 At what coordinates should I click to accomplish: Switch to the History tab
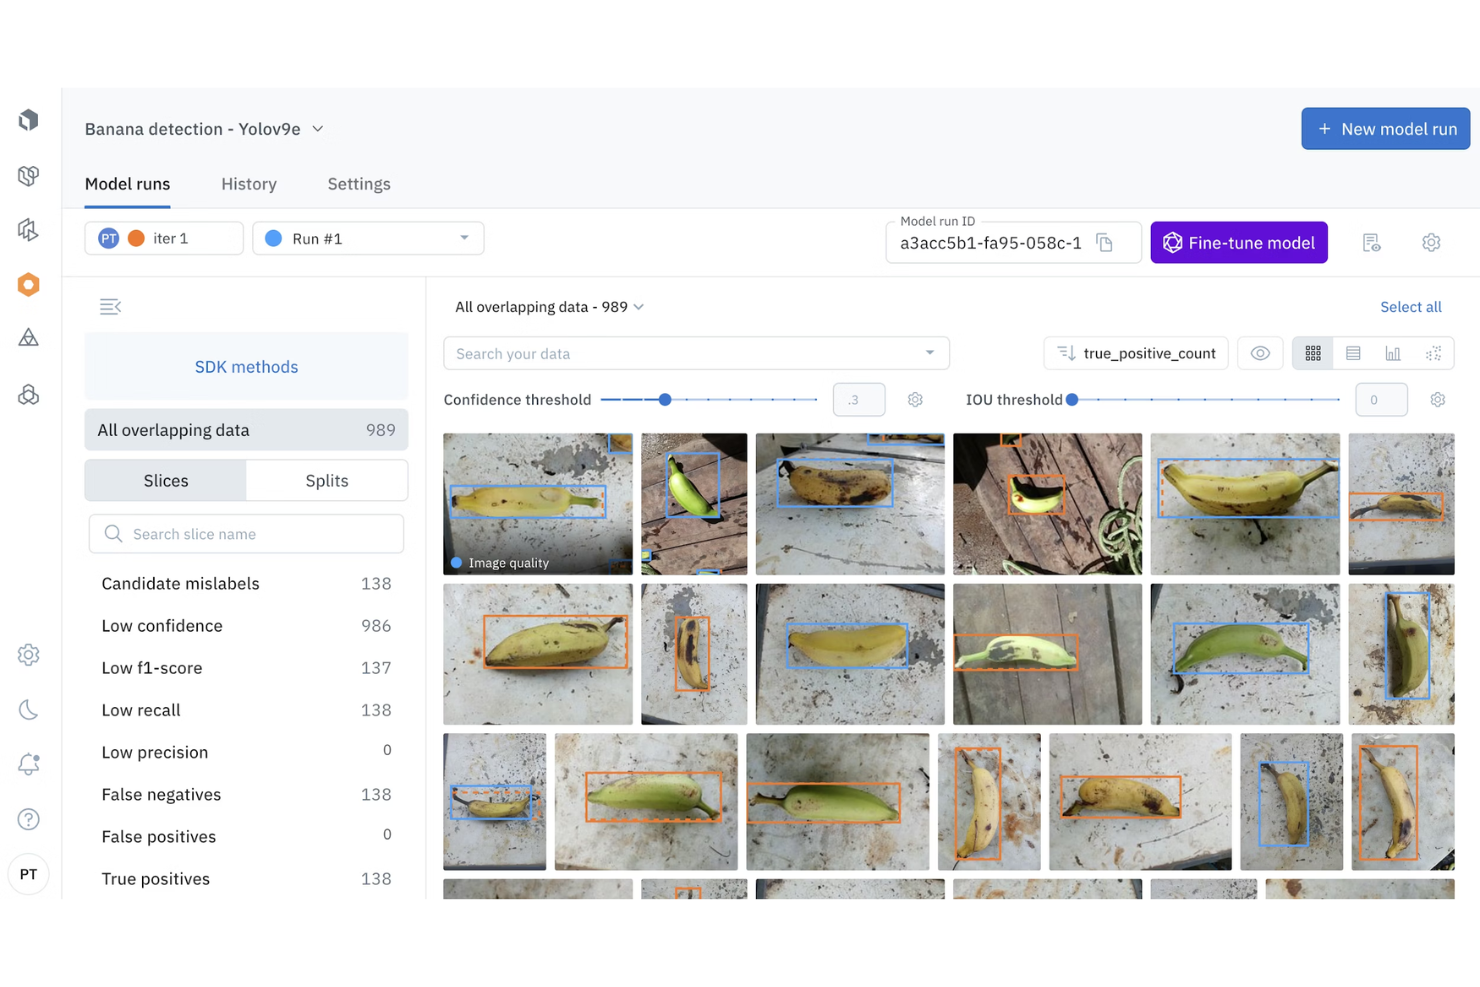click(x=248, y=184)
